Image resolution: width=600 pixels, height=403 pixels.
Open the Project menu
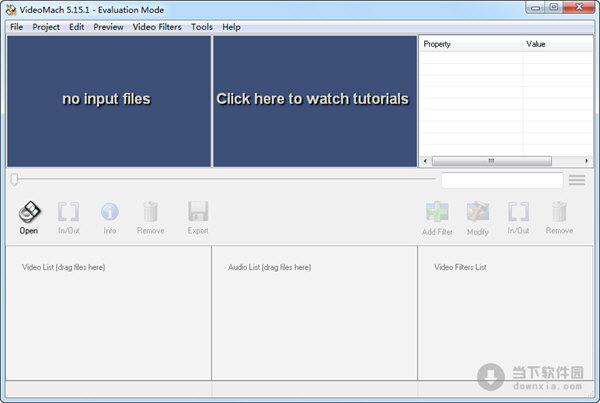[x=46, y=27]
